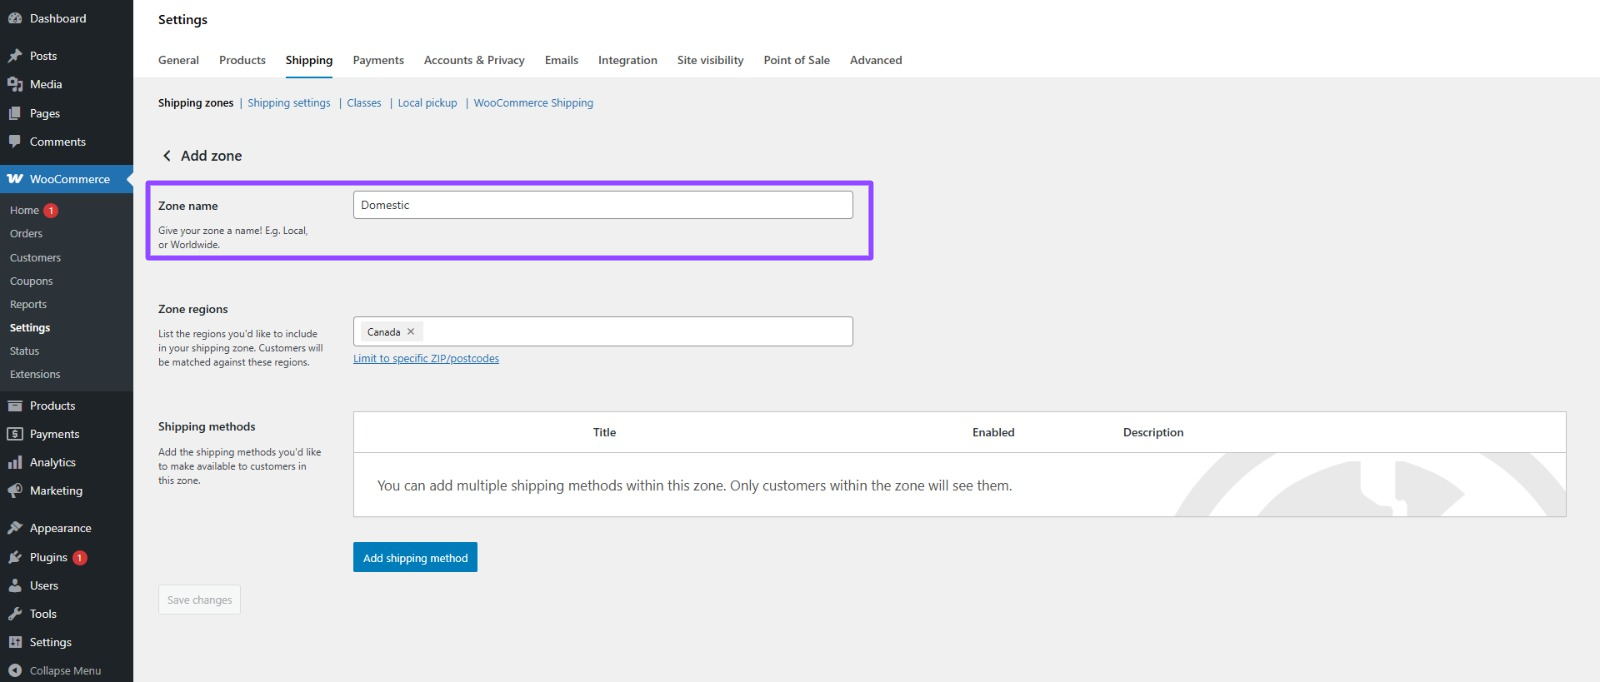Open the Reports submenu item
Screen dimensions: 1600x682
tap(28, 305)
